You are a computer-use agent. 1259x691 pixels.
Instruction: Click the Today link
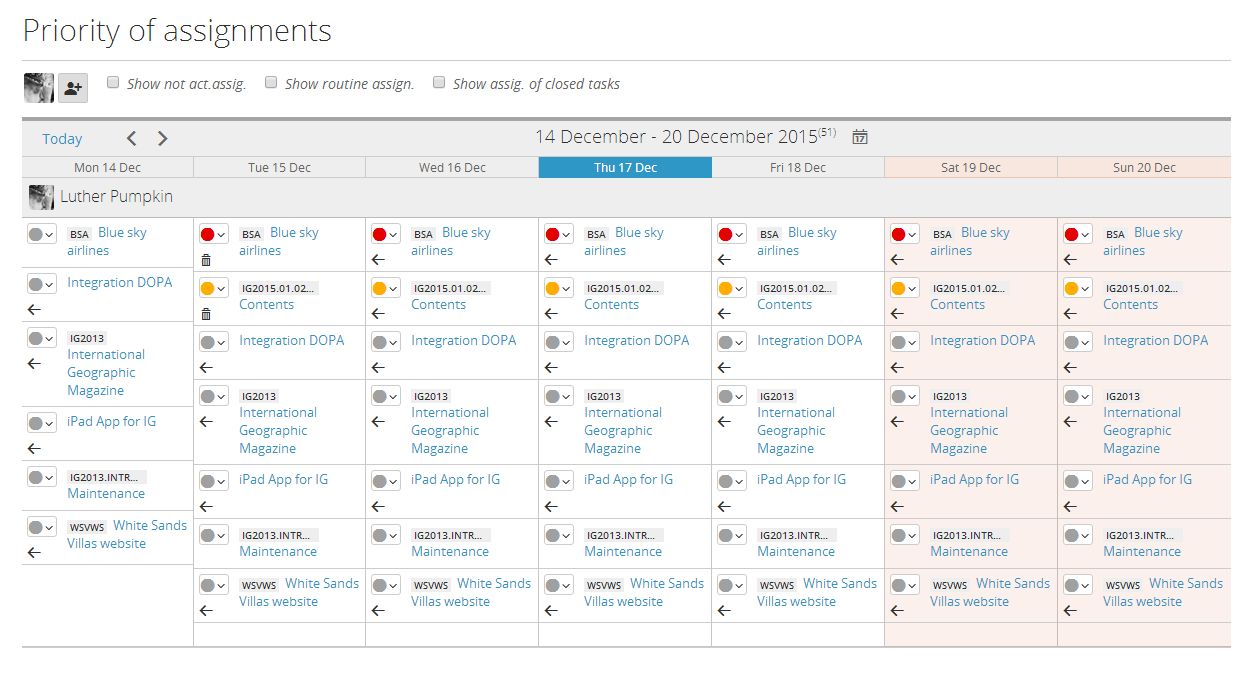62,139
